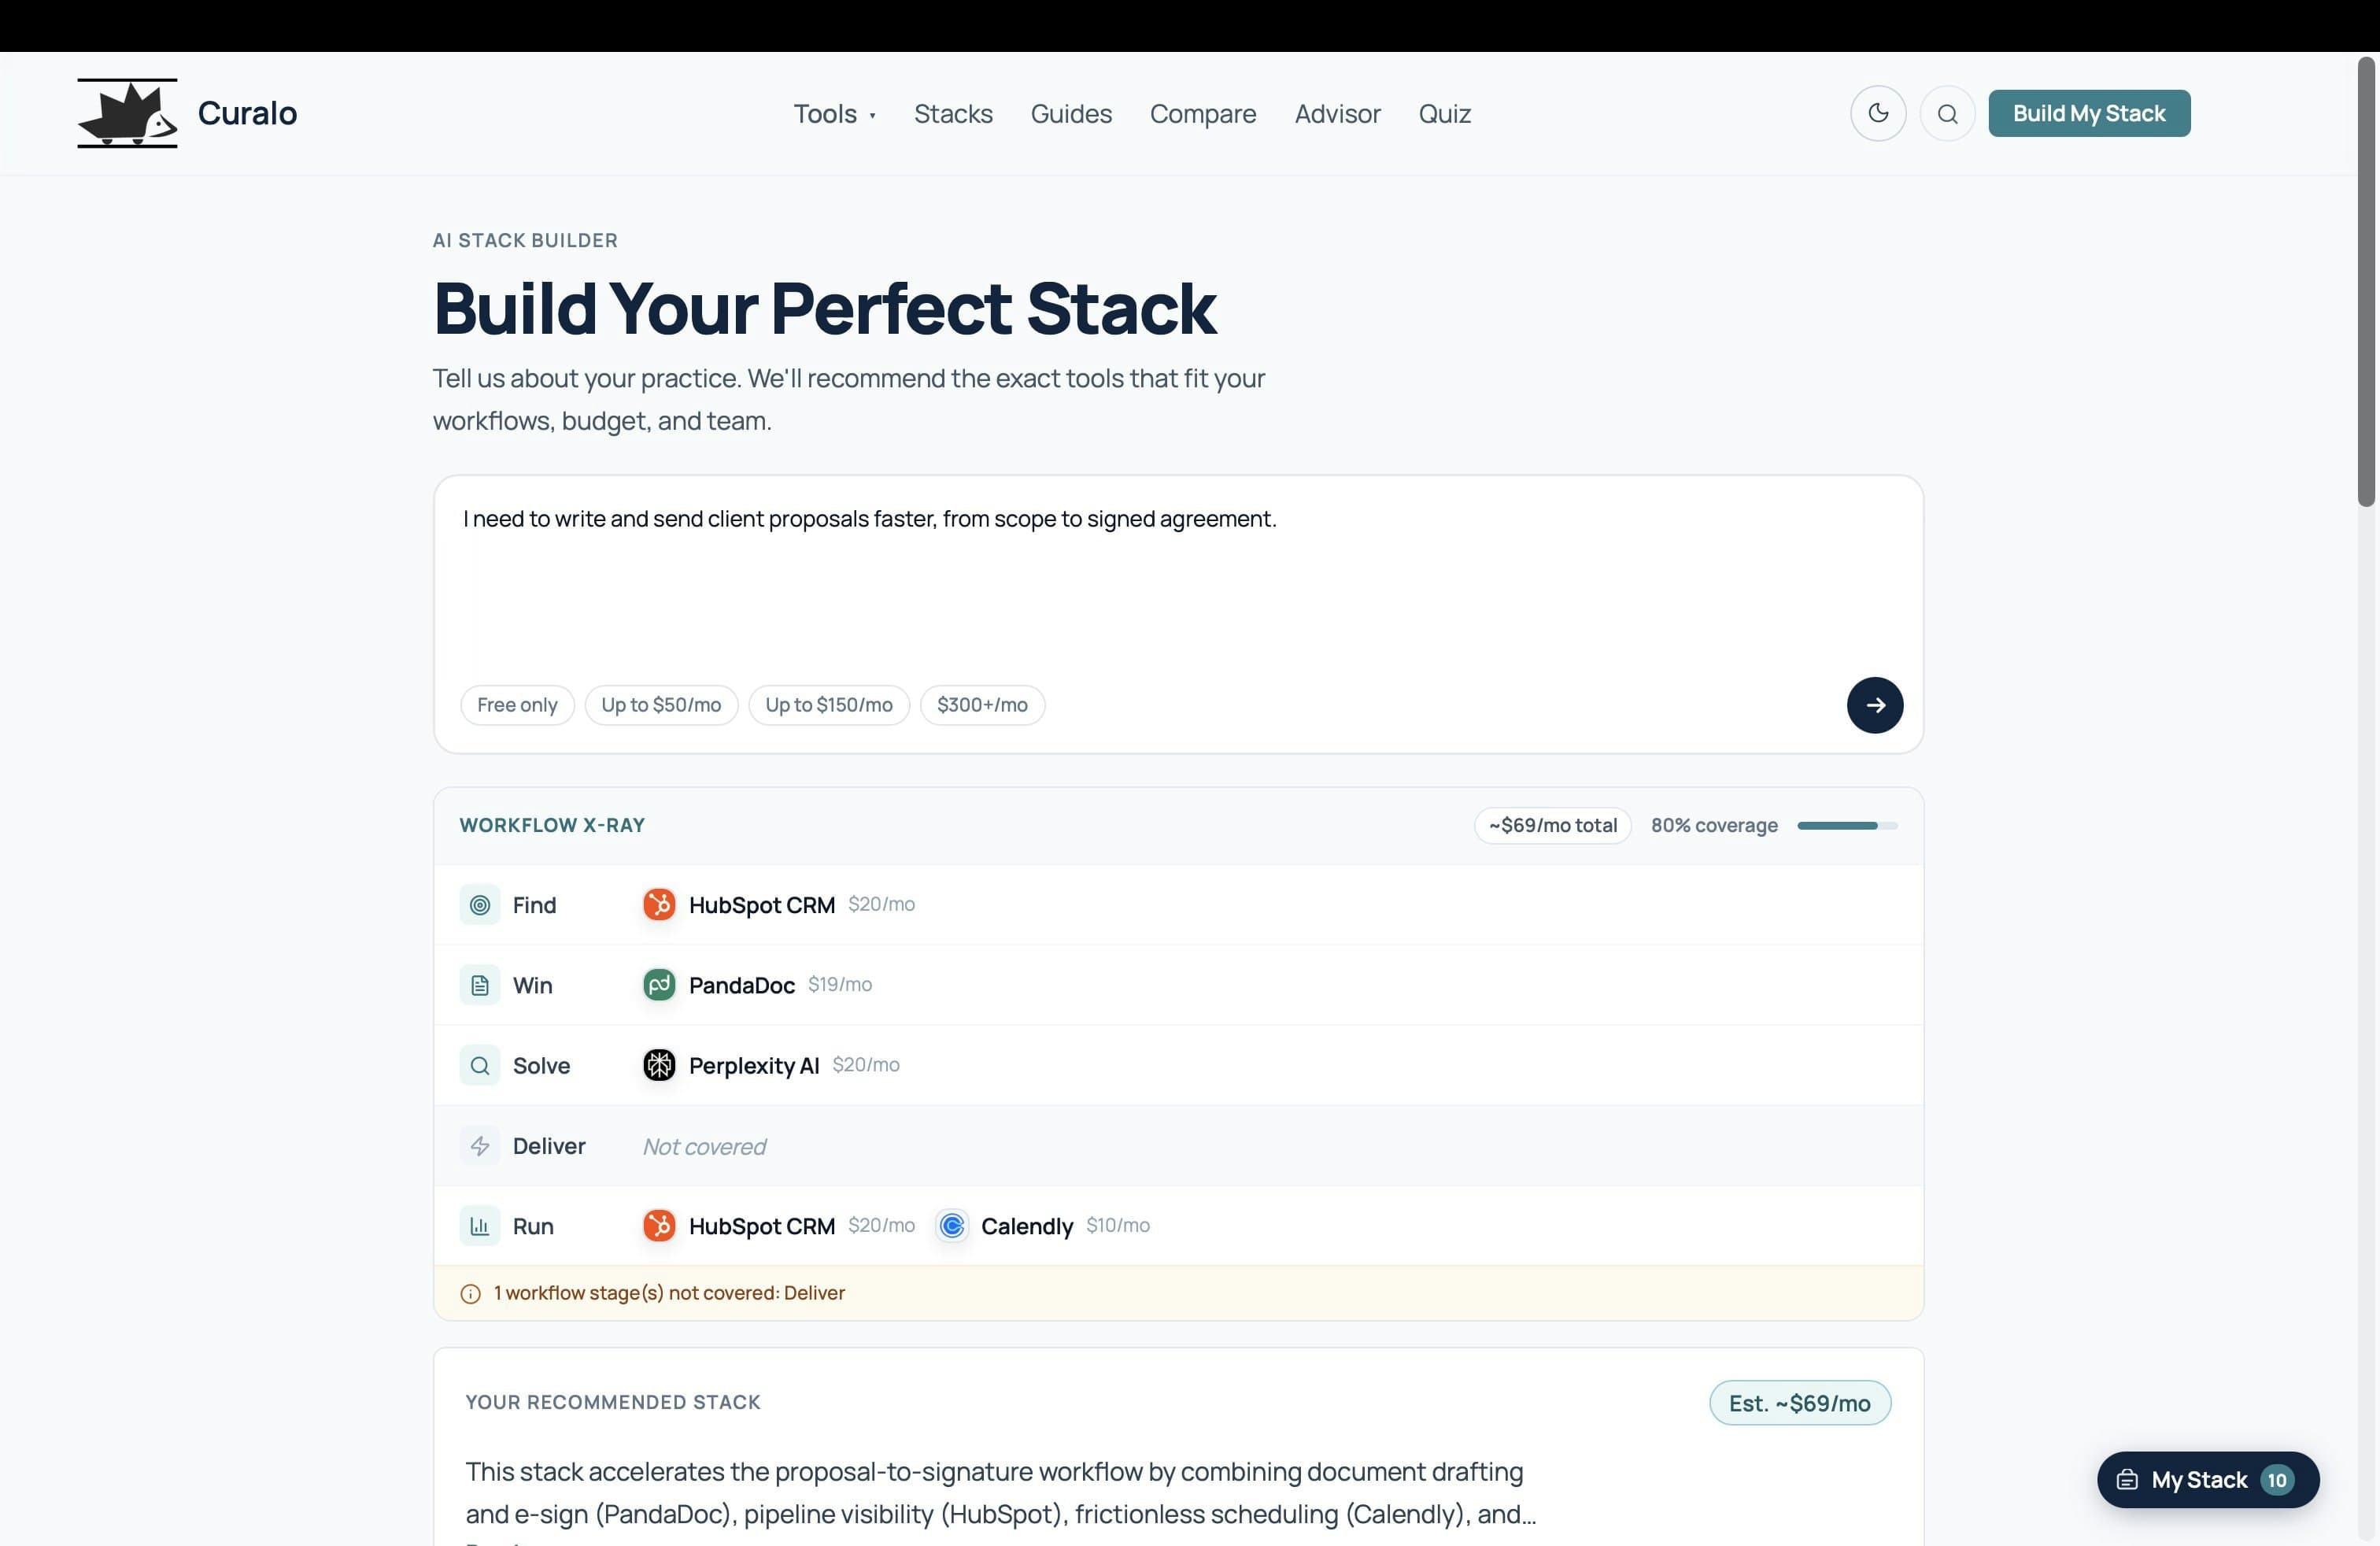Enable the $300+/mo budget filter

point(982,705)
